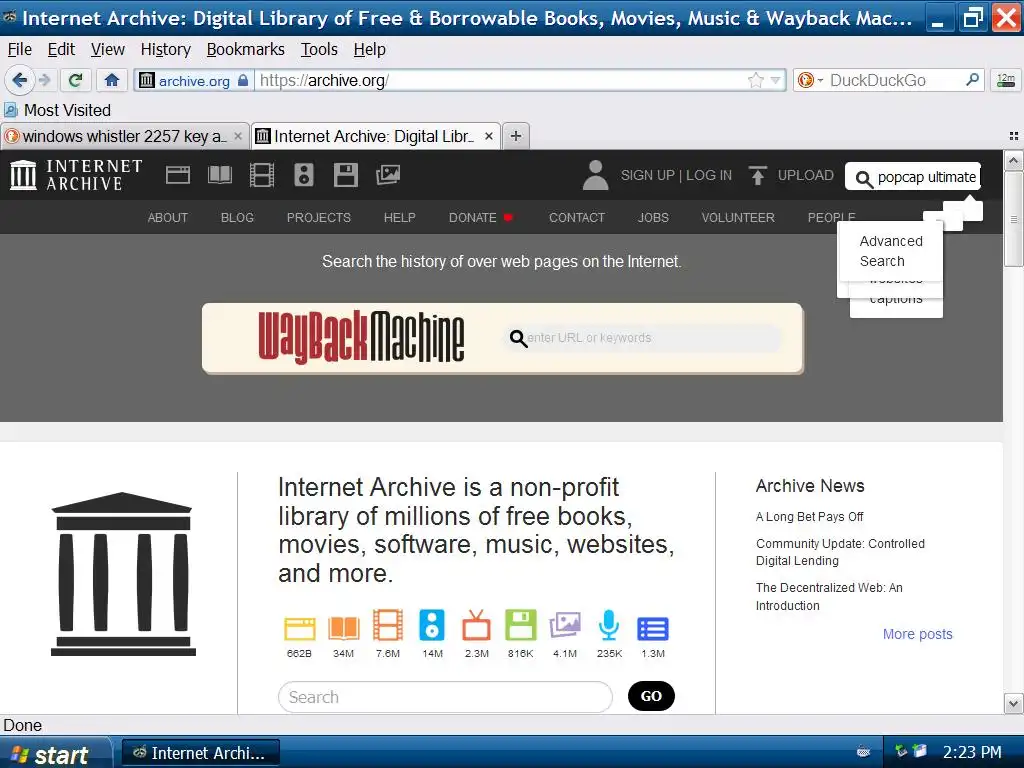Click the green software icon 816K
This screenshot has width=1024, height=768.
[520, 625]
